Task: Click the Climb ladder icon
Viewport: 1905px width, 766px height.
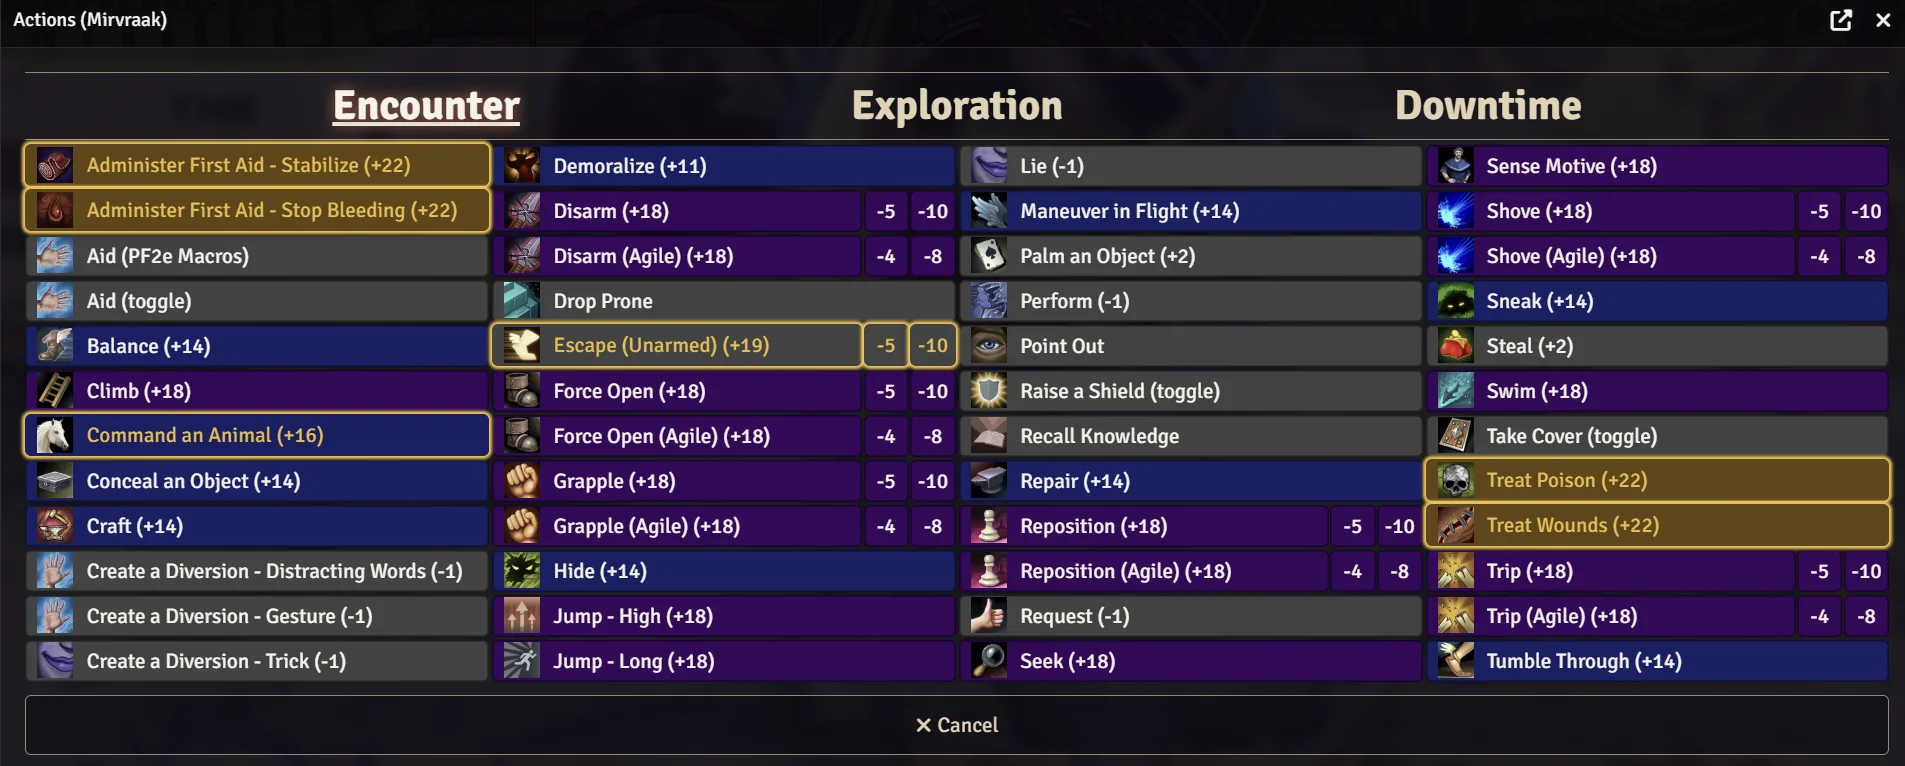Action: click(55, 391)
